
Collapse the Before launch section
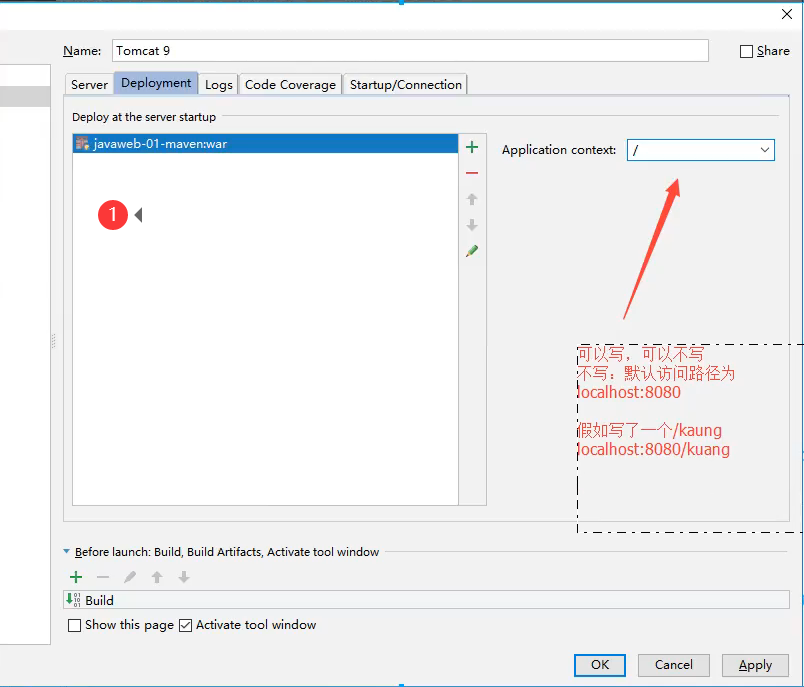(66, 552)
